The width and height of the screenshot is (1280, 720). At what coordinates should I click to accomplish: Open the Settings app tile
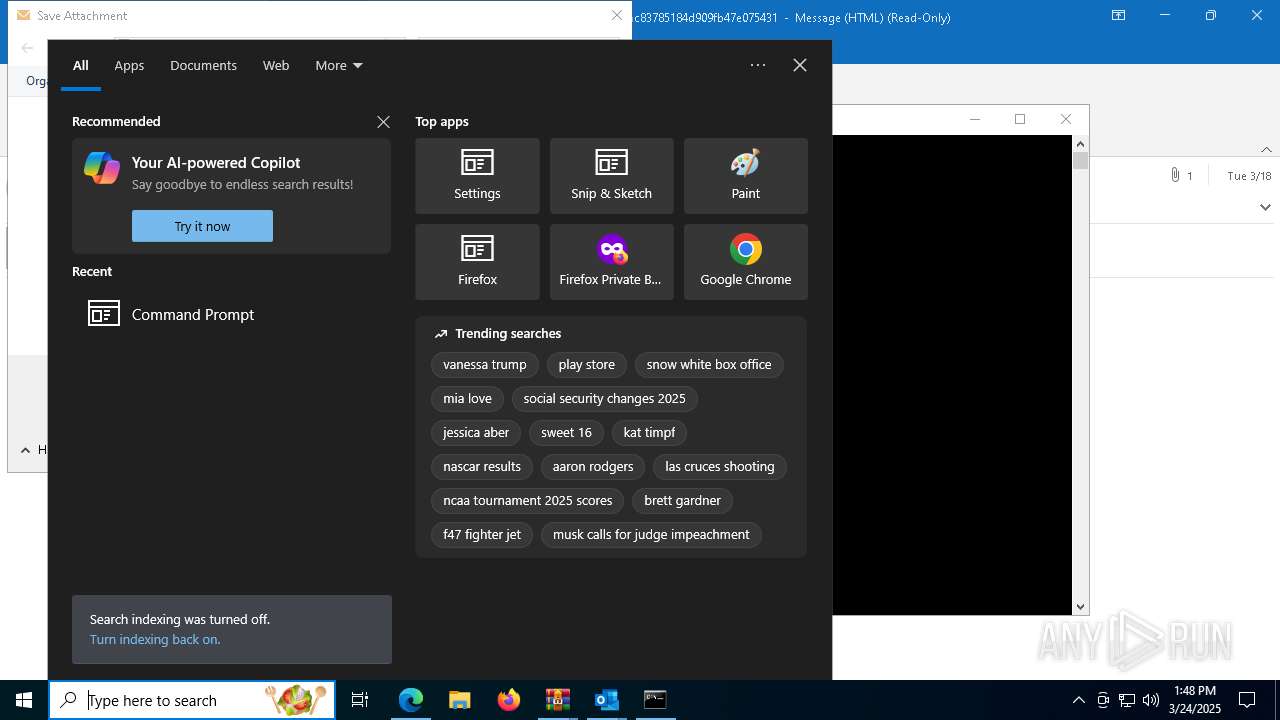coord(477,176)
